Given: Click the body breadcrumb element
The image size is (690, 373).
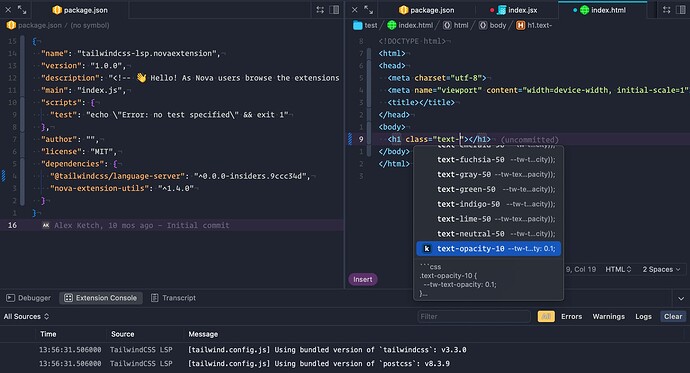Looking at the screenshot, I should point(492,25).
